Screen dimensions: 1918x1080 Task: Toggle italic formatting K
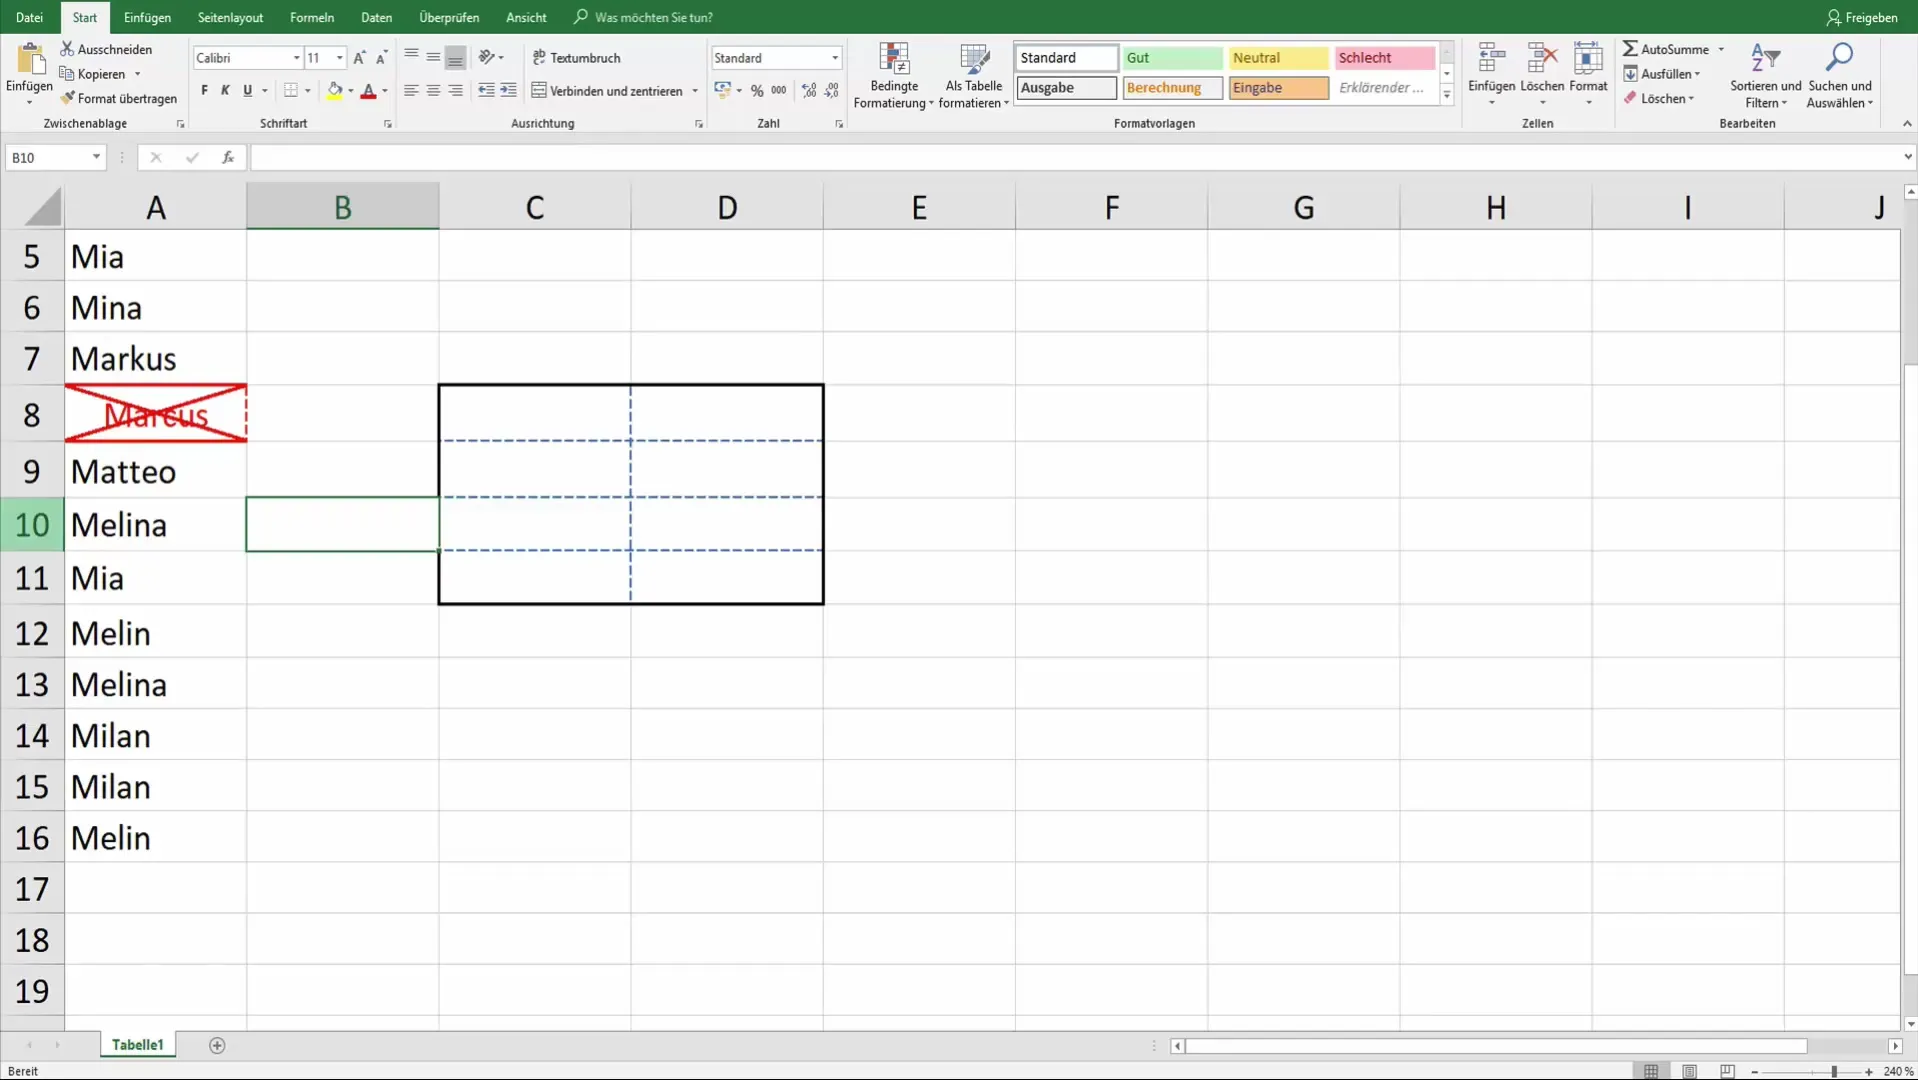225,91
